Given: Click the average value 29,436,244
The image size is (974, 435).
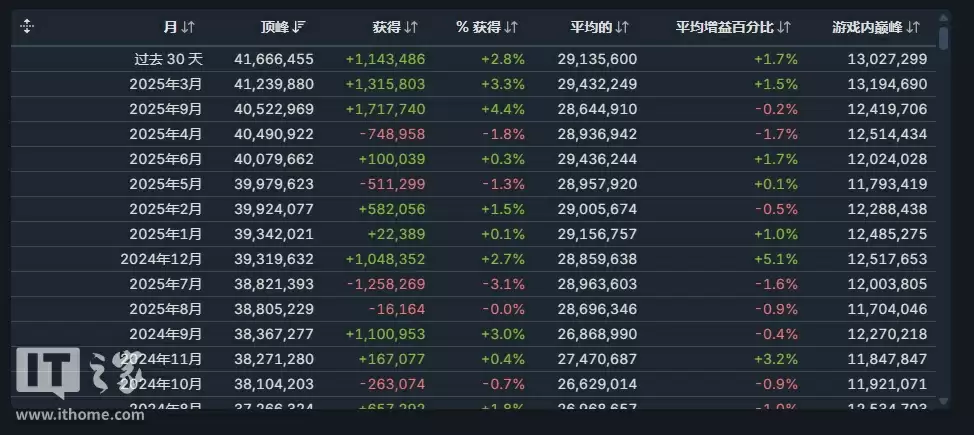Looking at the screenshot, I should tap(595, 159).
